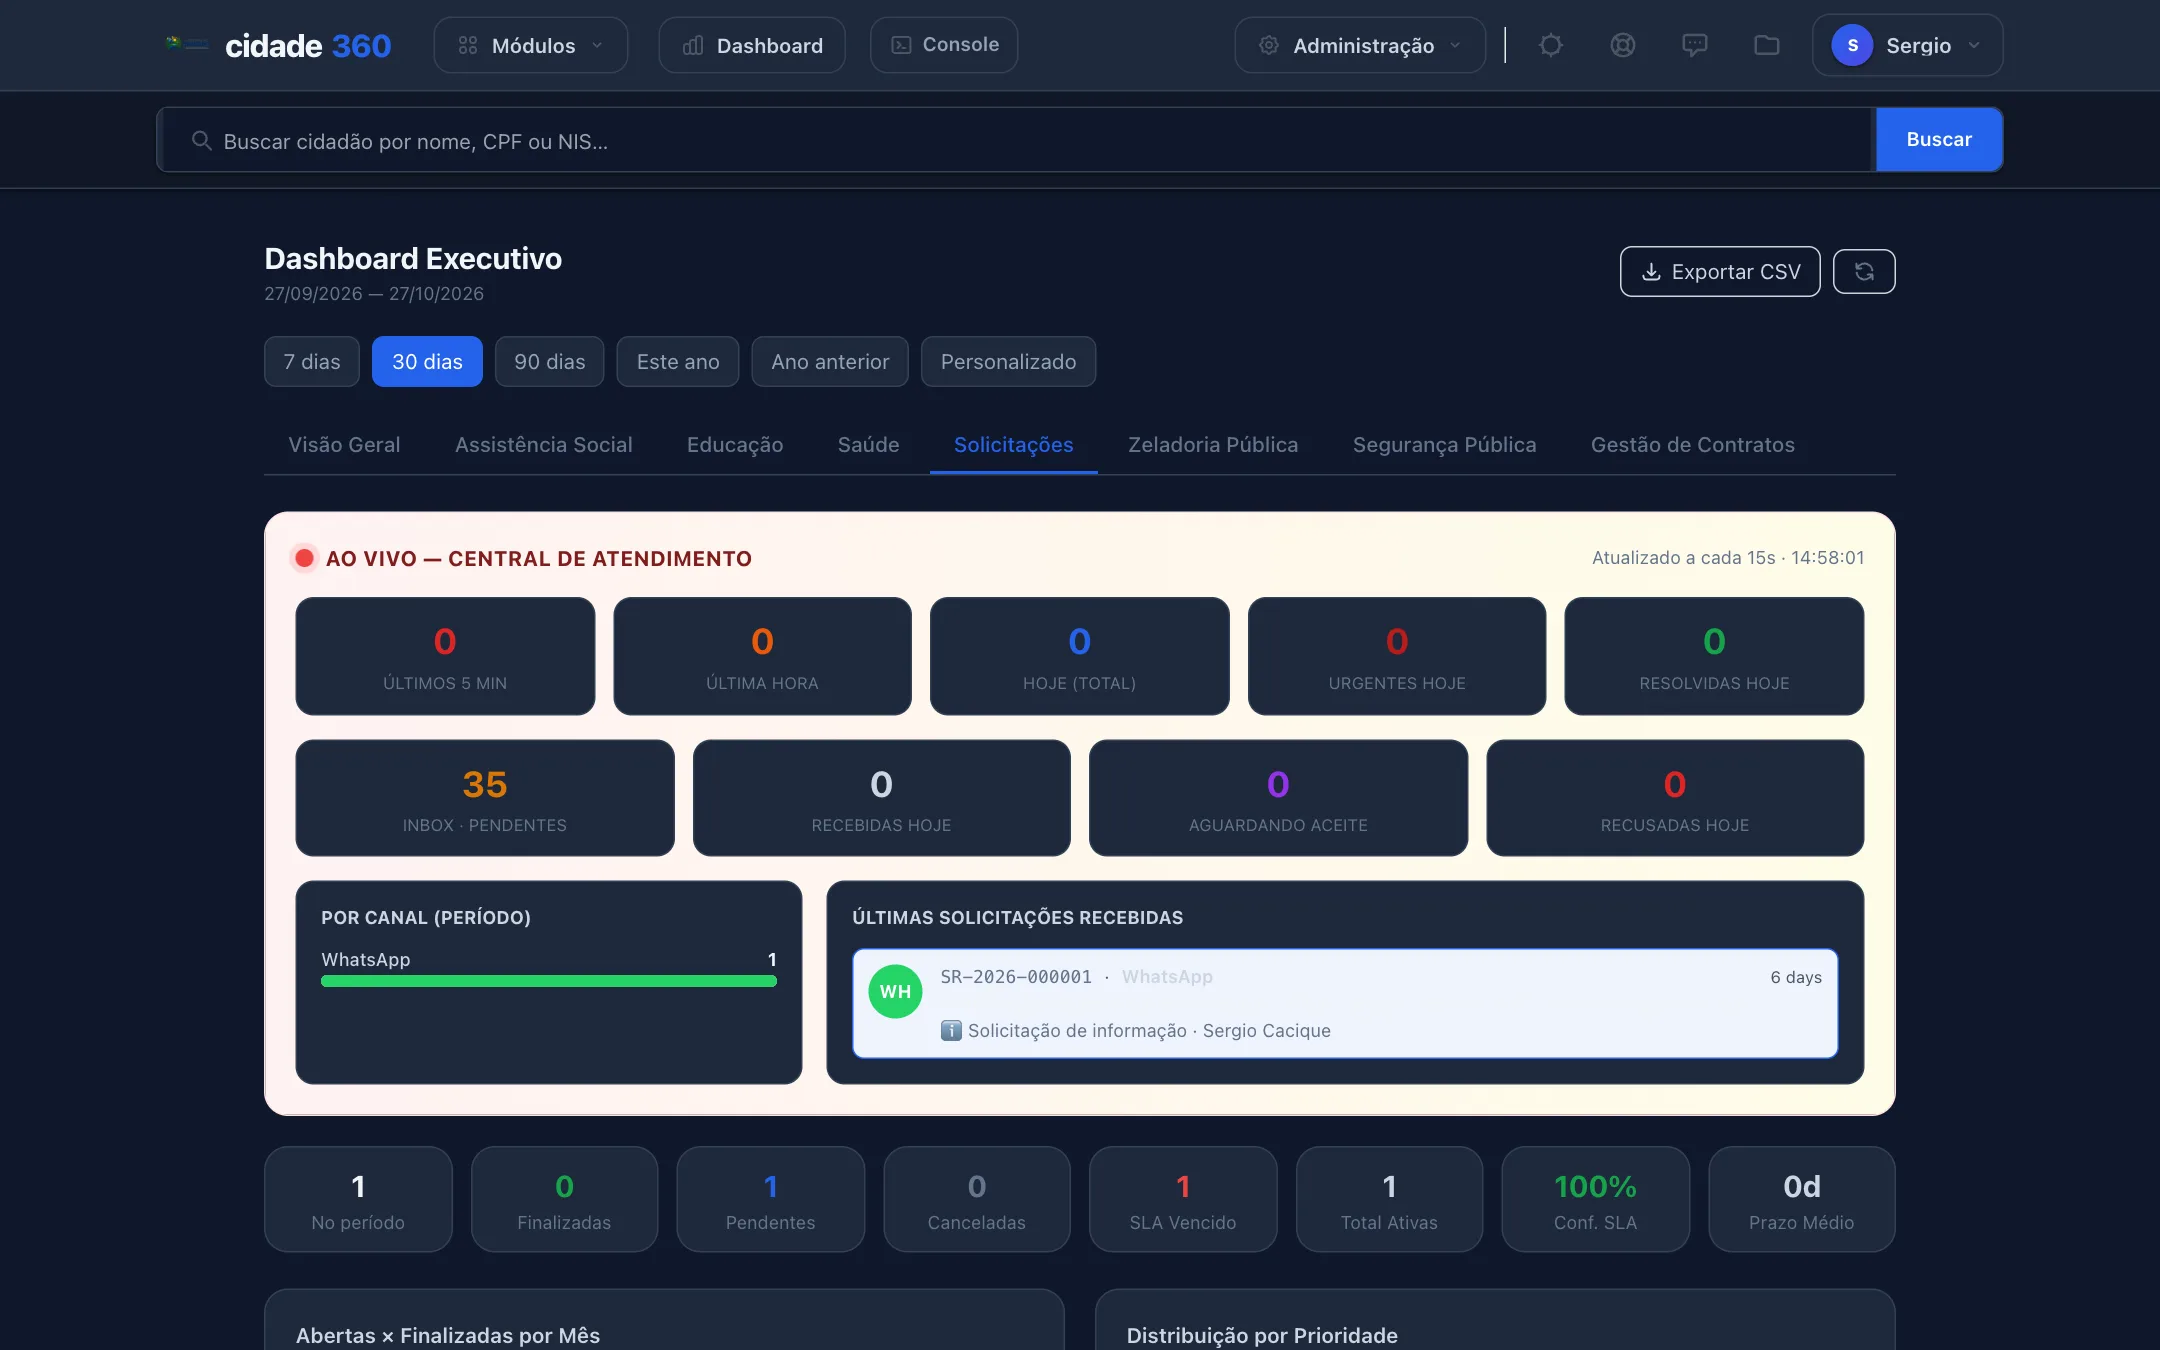
Task: Click the green WH WhatsApp avatar
Action: click(895, 991)
